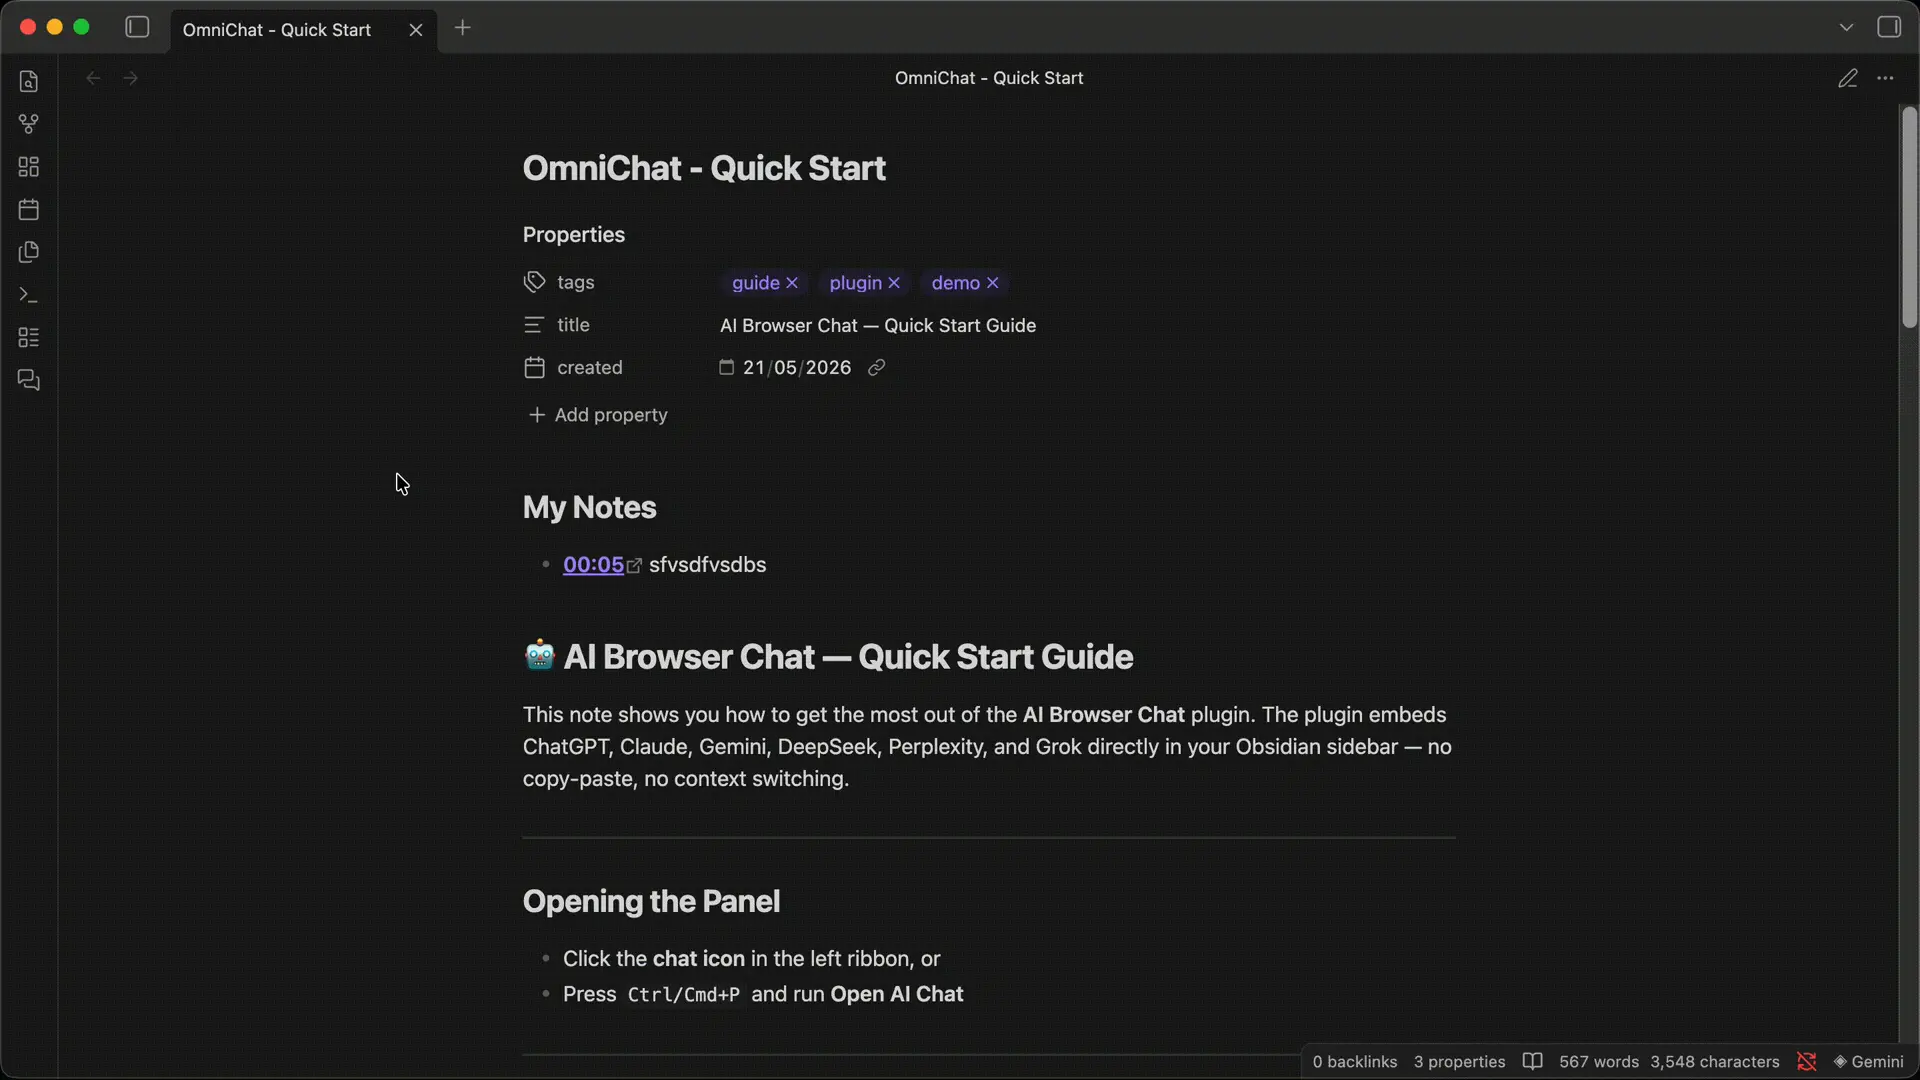Click the note title in header bar
Image resolution: width=1920 pixels, height=1080 pixels.
(989, 78)
